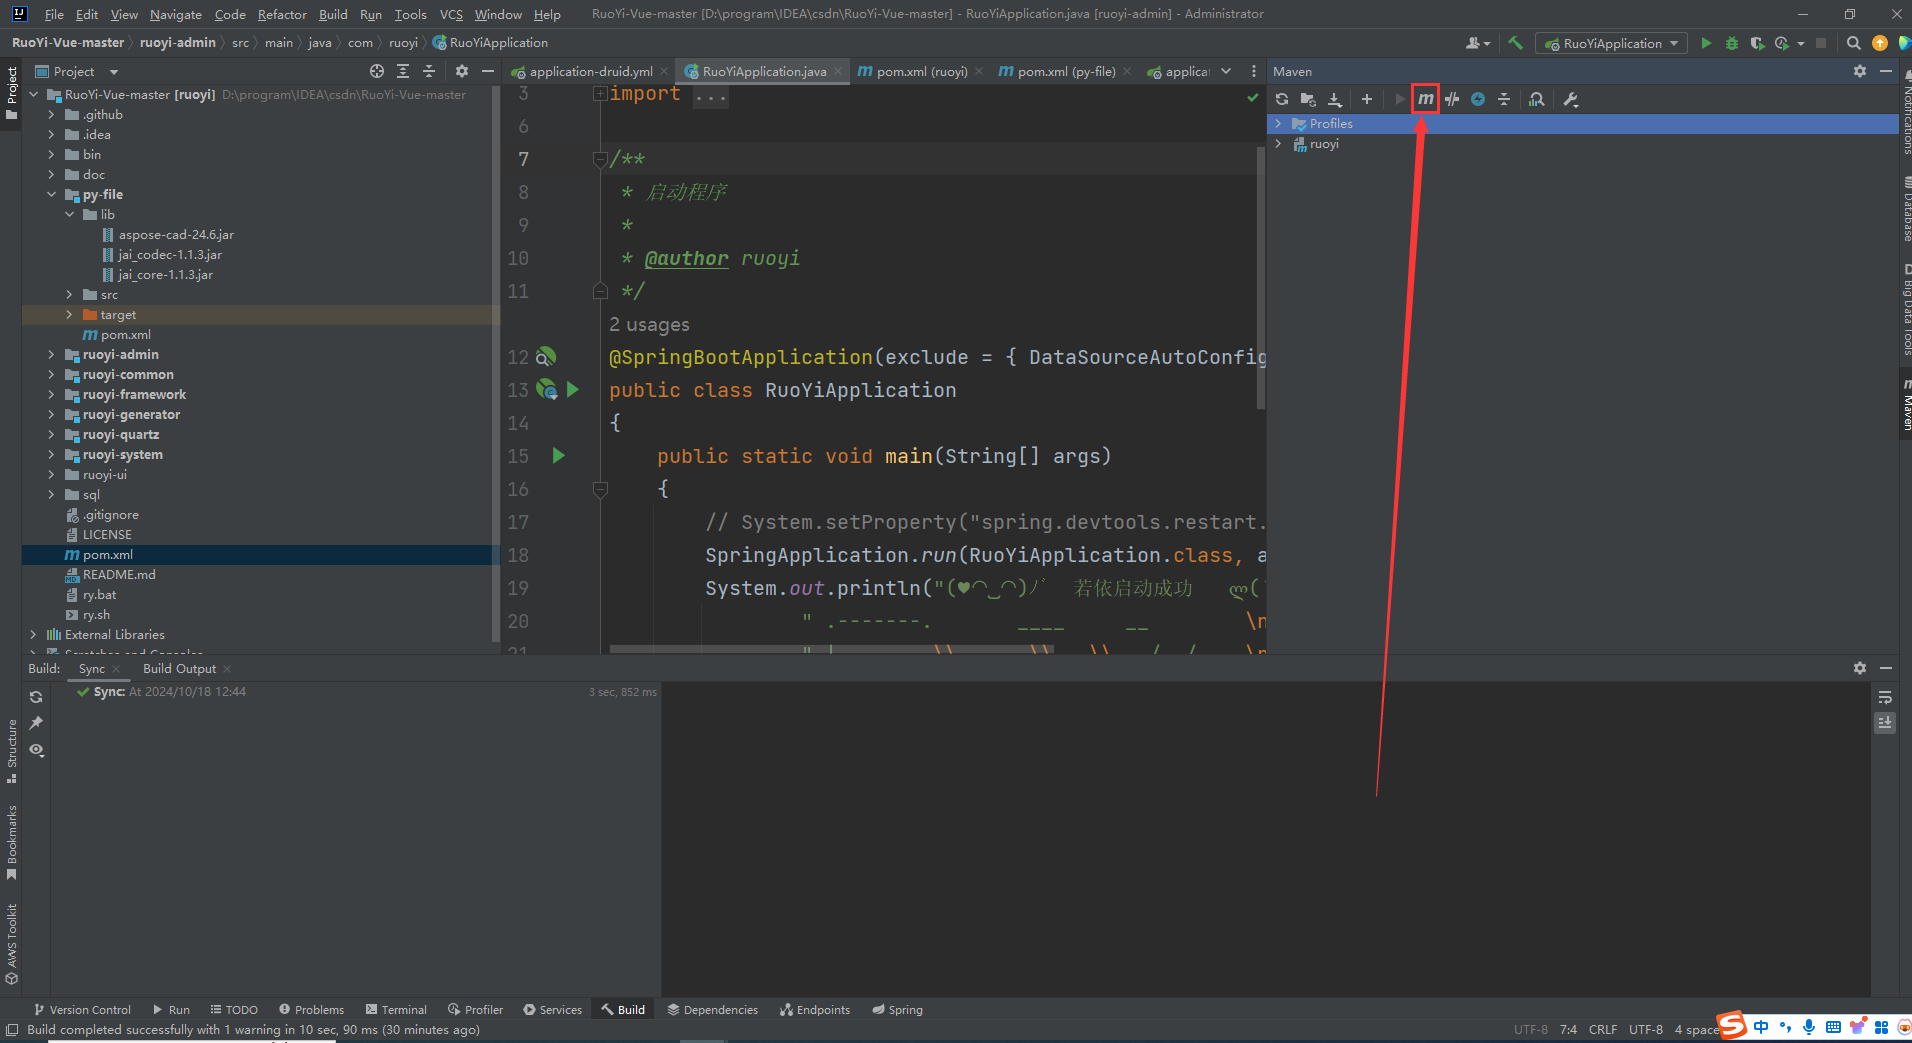Expand the ruoyi node in Maven
The image size is (1912, 1043).
1278,143
